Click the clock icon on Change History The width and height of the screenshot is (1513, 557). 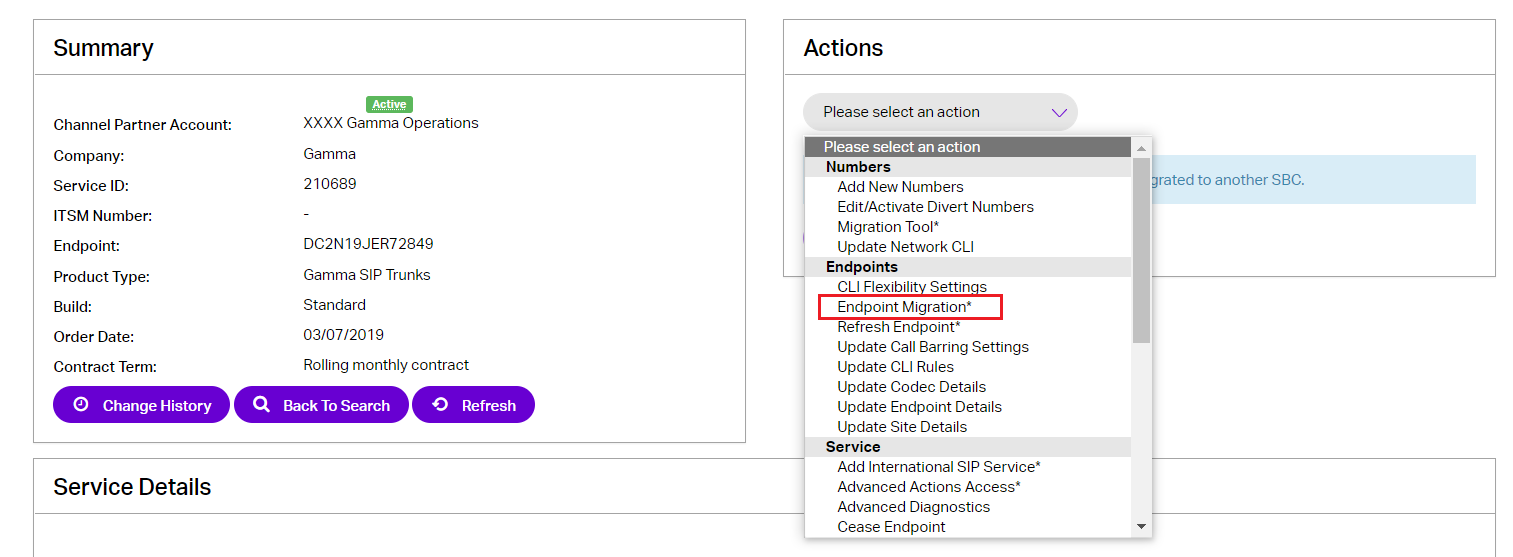(x=82, y=405)
